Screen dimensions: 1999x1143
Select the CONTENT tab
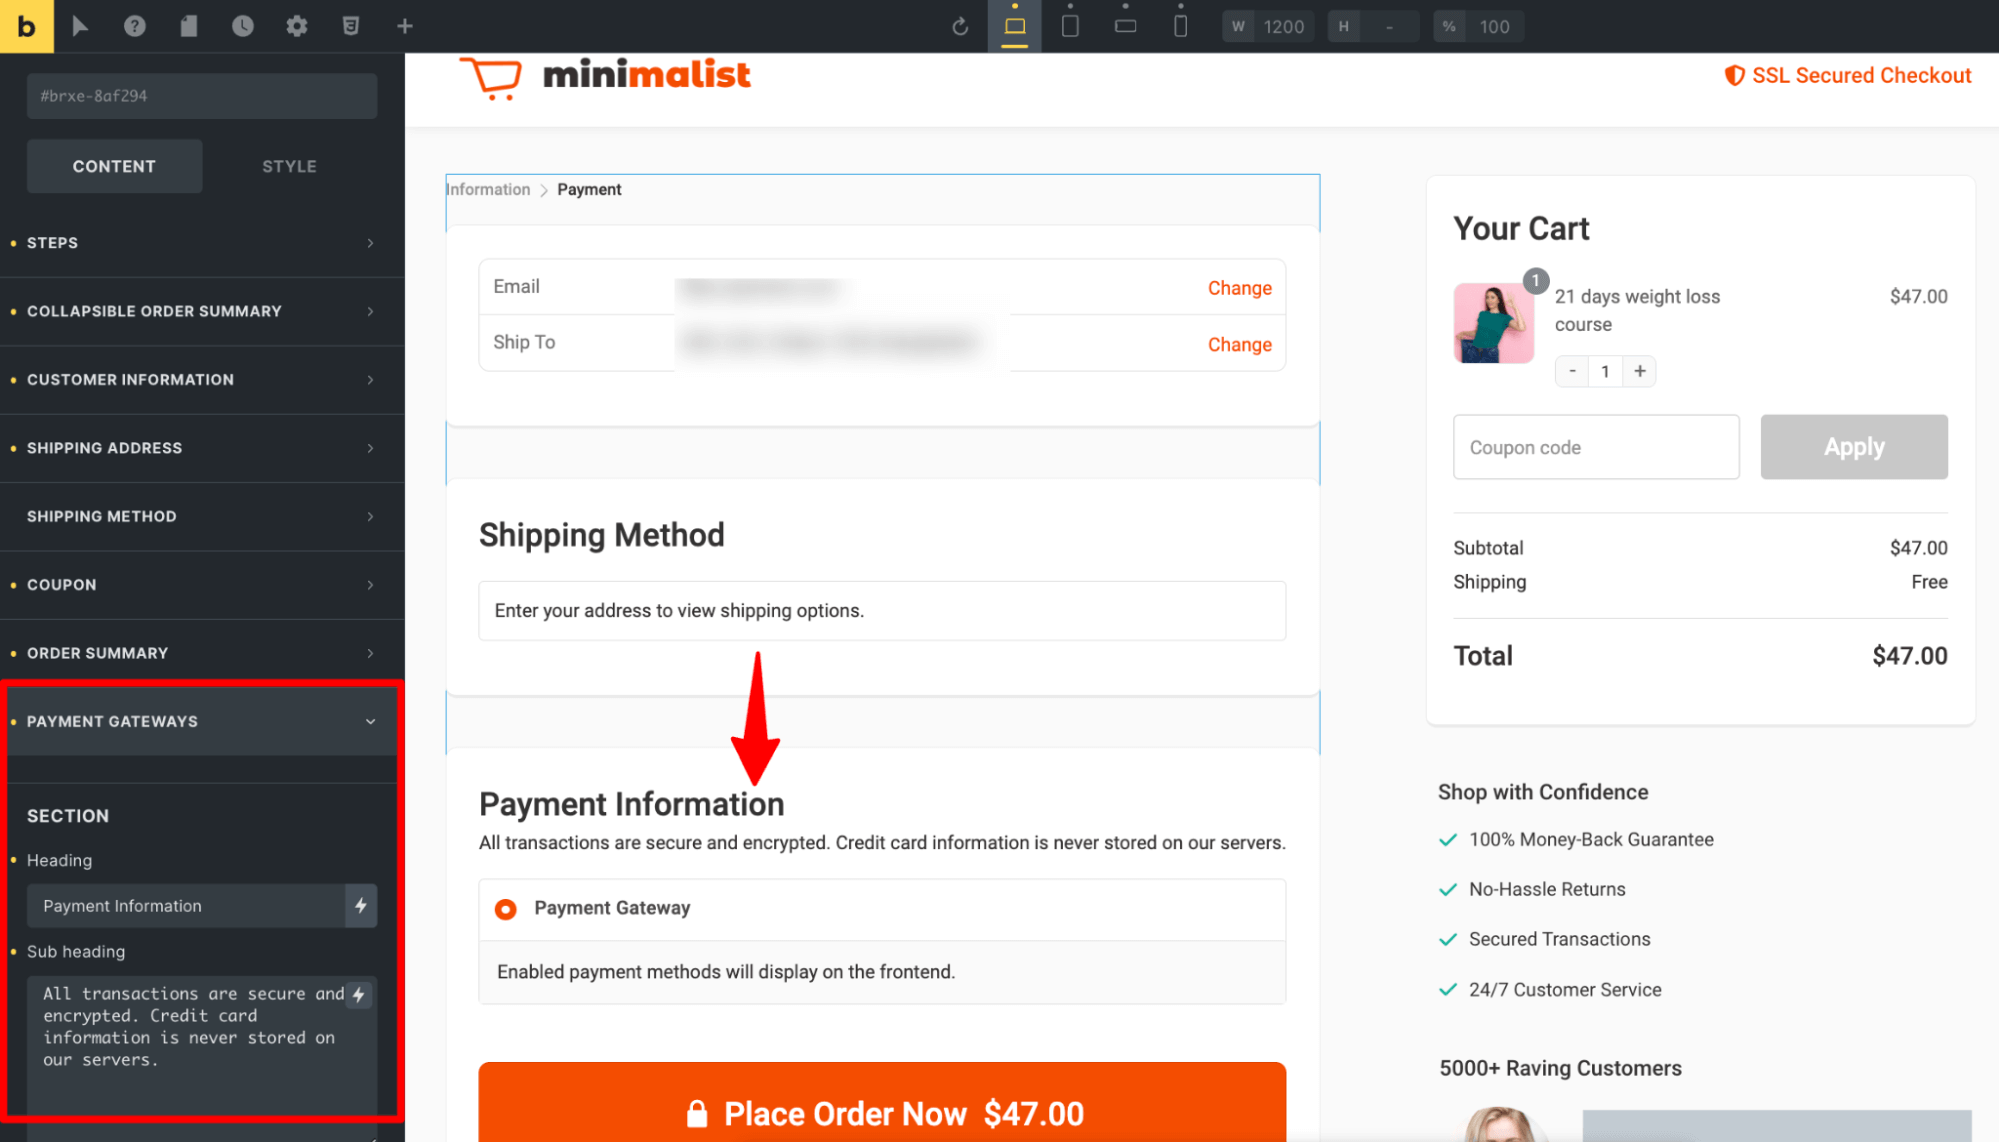point(114,166)
